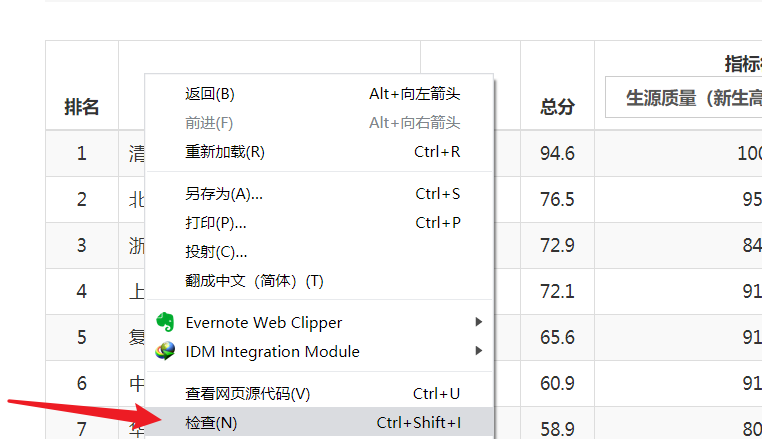Open 查看网页源代码(V) menu item
The height and width of the screenshot is (439, 762).
tap(319, 393)
